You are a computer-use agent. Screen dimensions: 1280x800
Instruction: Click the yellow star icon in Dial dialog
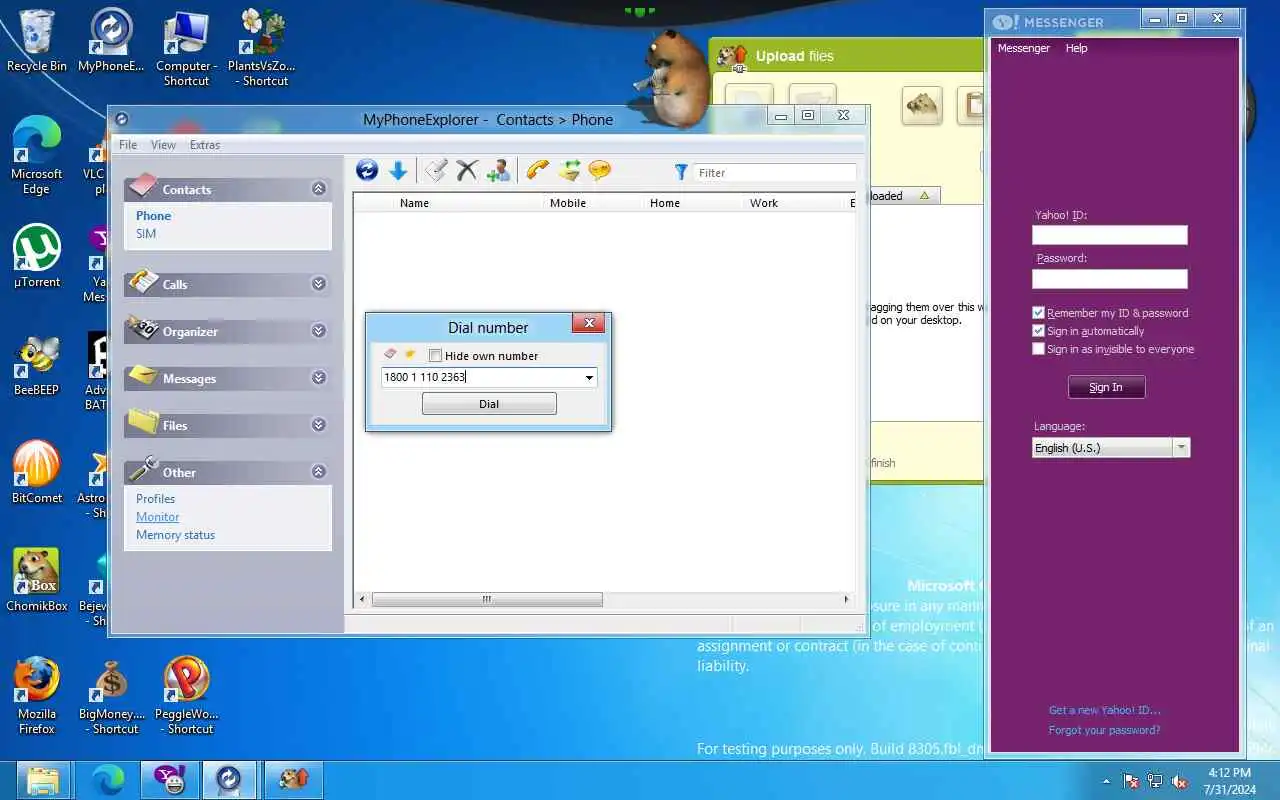[x=410, y=354]
